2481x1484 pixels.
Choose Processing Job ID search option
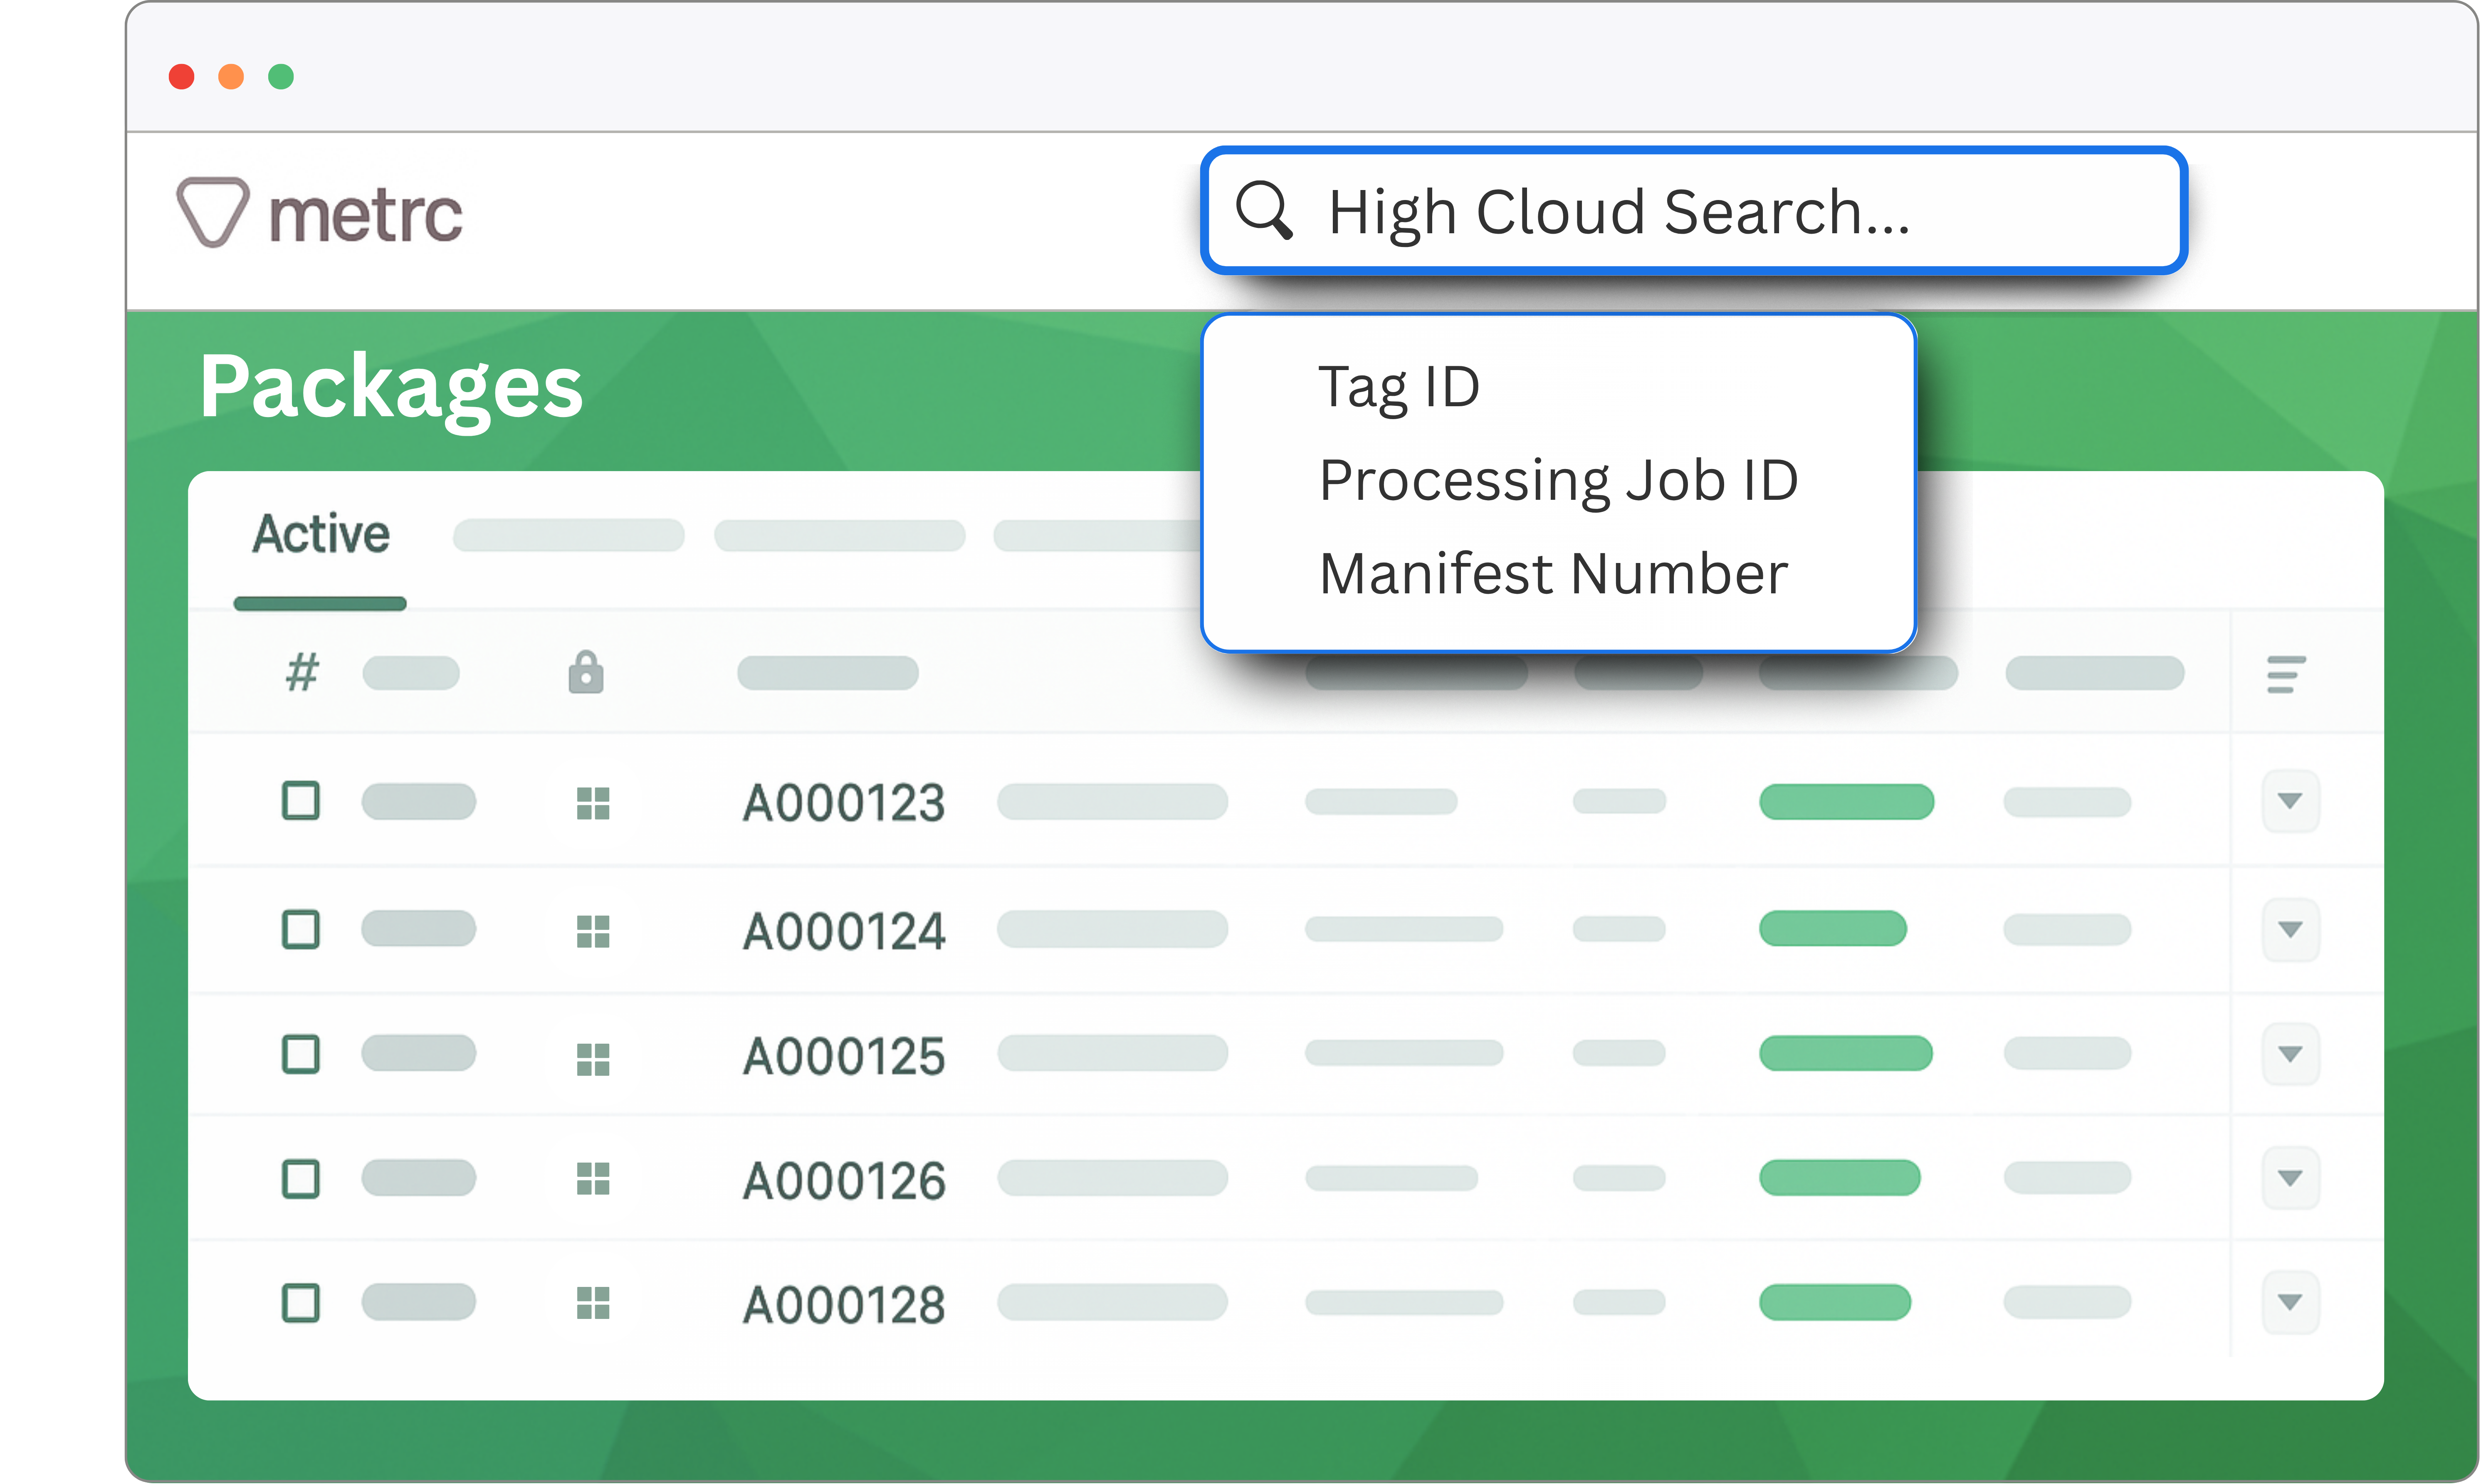pos(1559,481)
